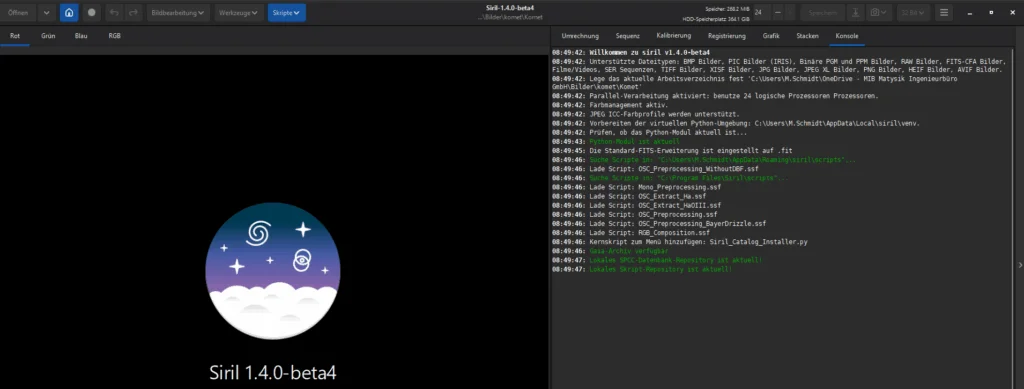Click the home directory icon button
Screen dimensions: 1024x389
(69, 12)
